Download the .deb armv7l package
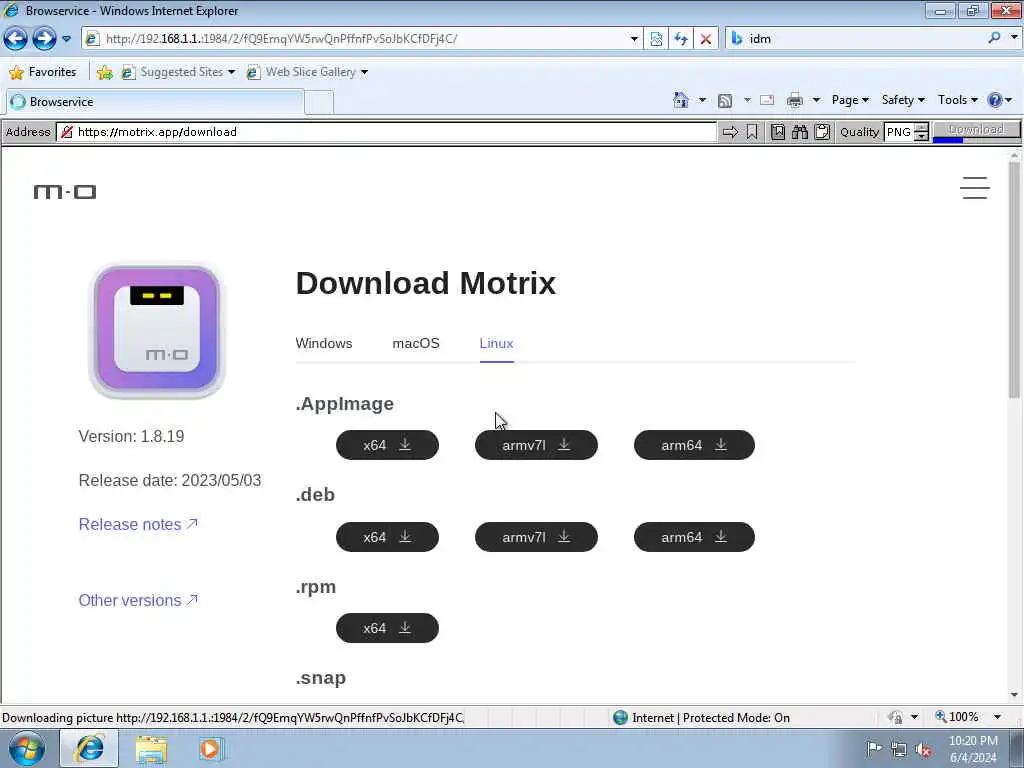Image resolution: width=1024 pixels, height=768 pixels. click(x=536, y=537)
